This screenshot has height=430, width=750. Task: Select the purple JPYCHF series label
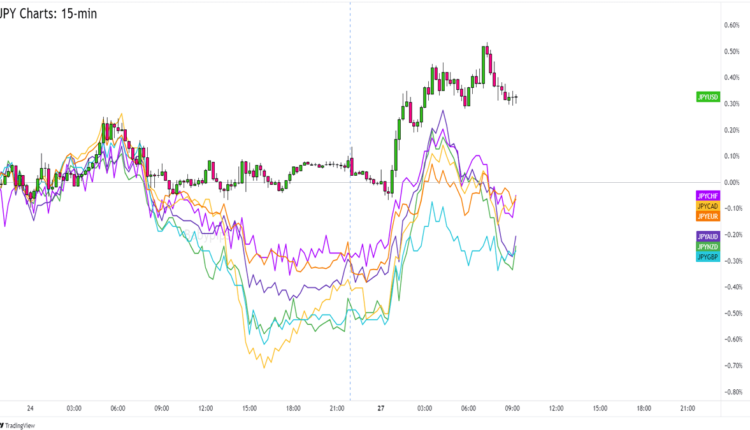(x=707, y=194)
